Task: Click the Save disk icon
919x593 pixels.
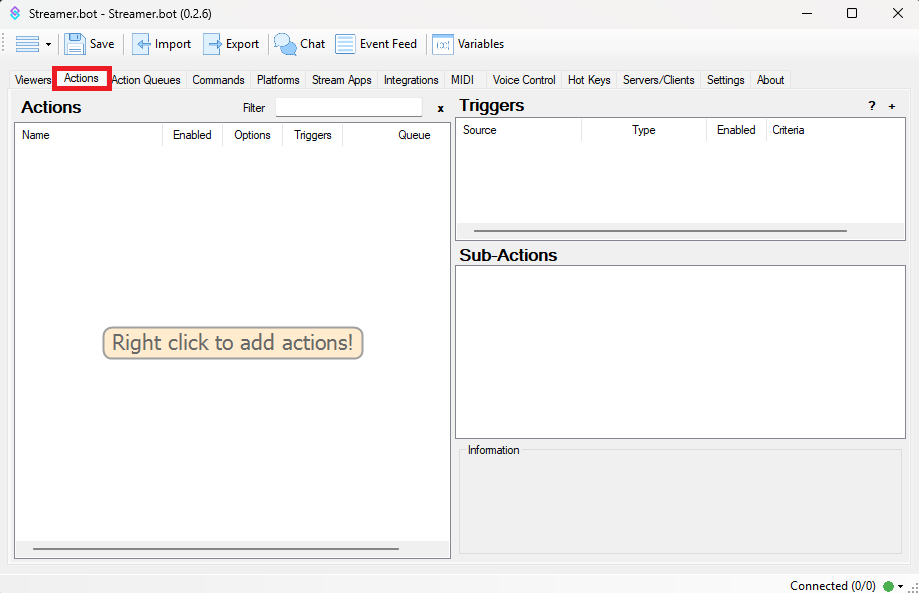Action: point(75,44)
